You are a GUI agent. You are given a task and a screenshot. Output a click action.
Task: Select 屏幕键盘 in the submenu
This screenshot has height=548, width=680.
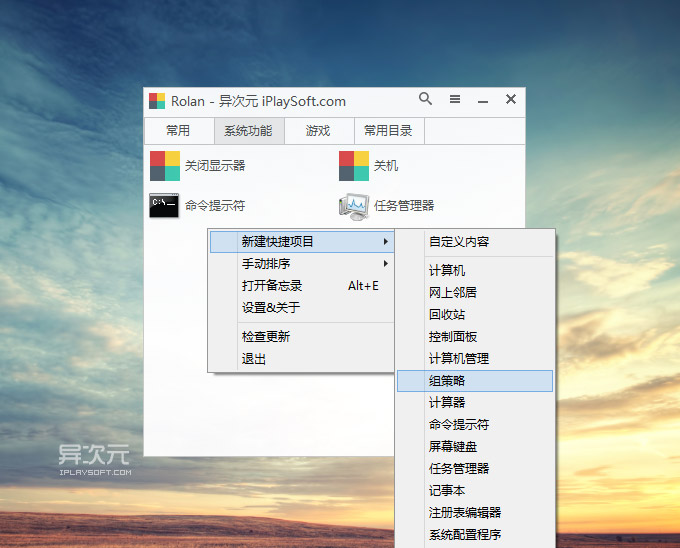point(475,447)
